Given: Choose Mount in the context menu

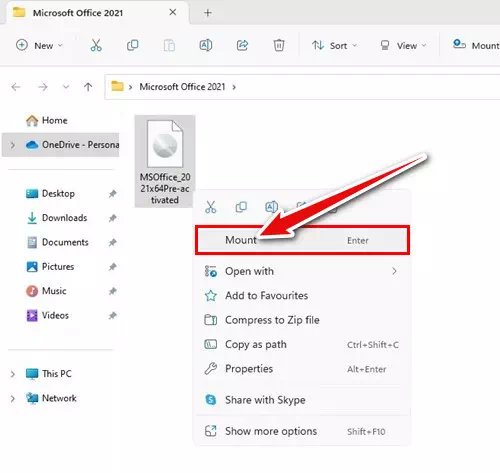Looking at the screenshot, I should point(302,240).
